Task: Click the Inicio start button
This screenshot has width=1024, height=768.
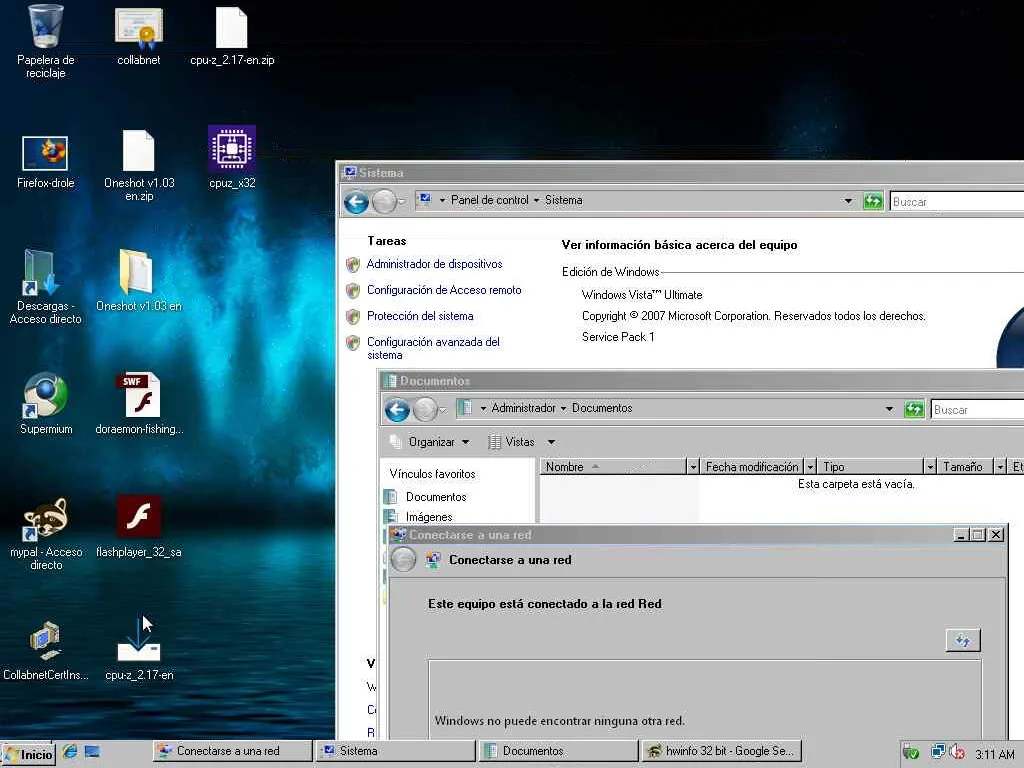Action: pos(28,754)
